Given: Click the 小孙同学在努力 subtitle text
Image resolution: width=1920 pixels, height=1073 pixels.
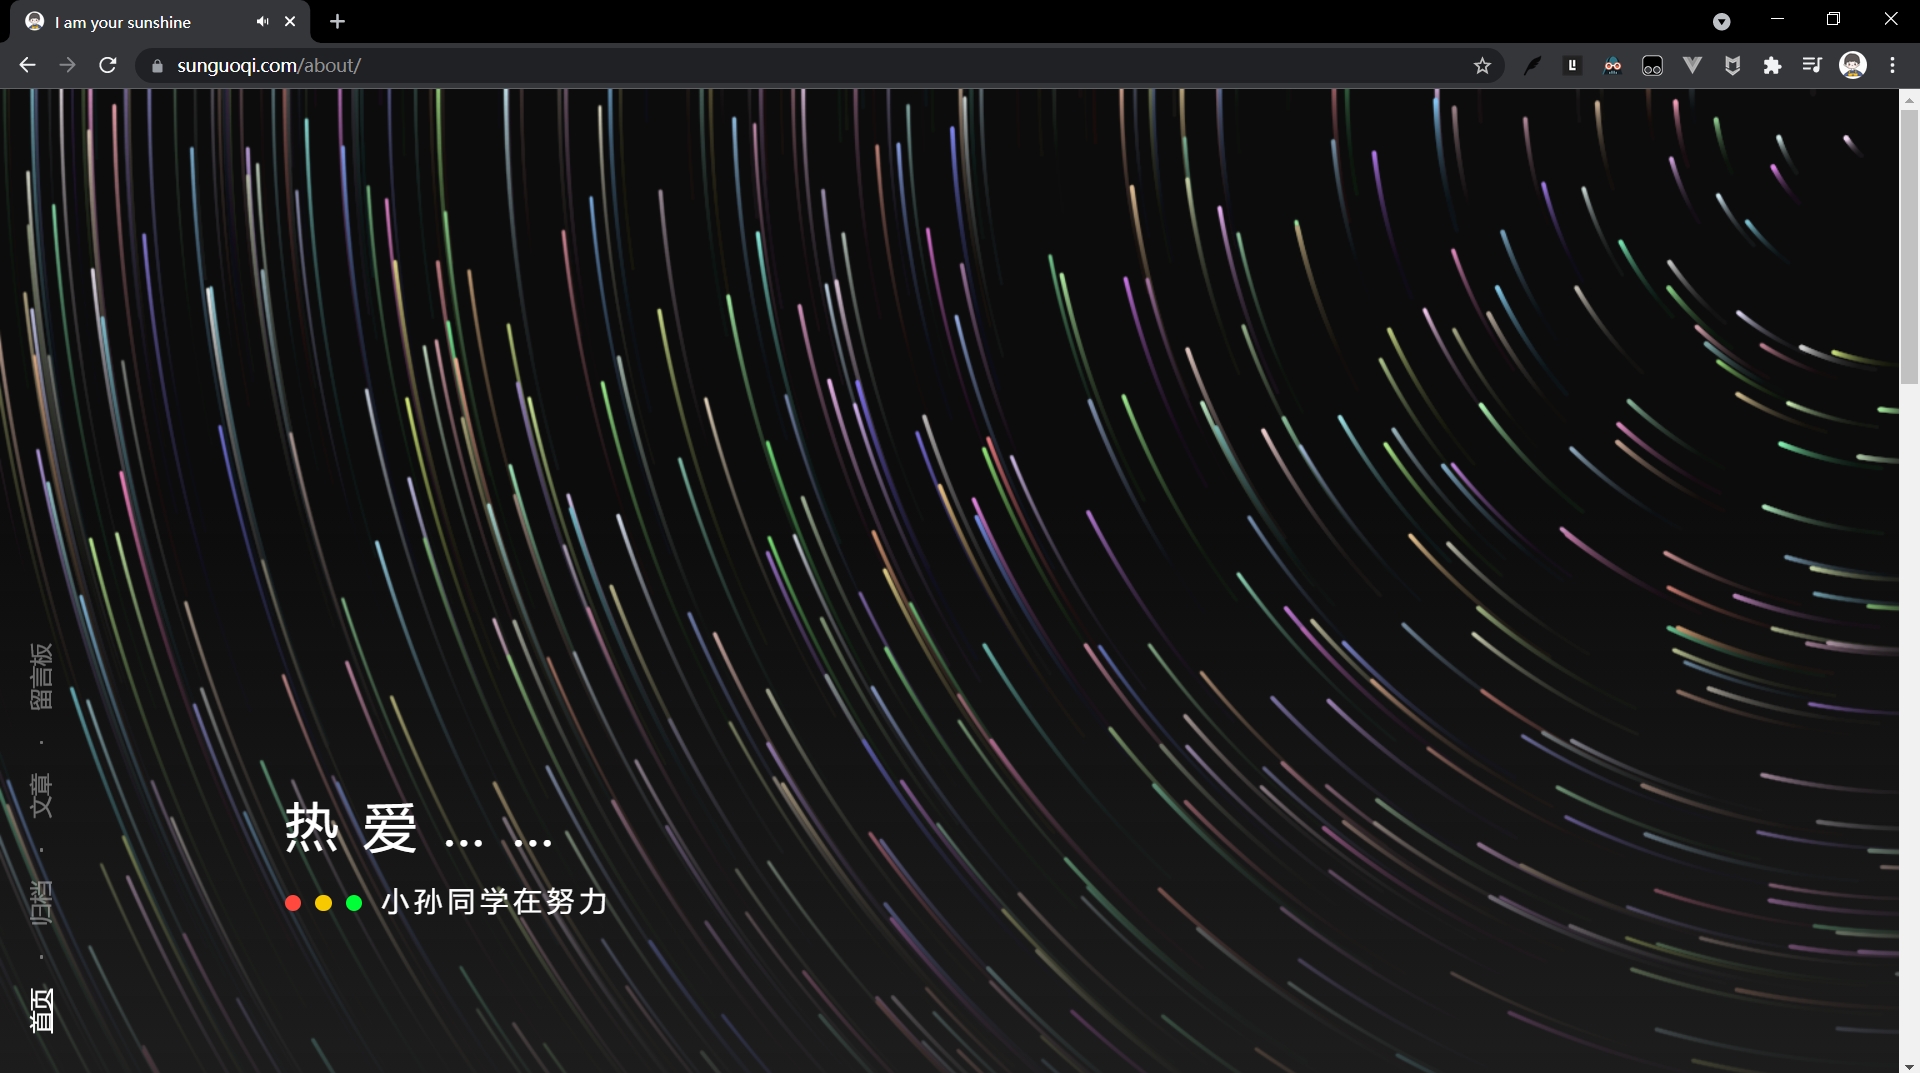Looking at the screenshot, I should tap(495, 902).
